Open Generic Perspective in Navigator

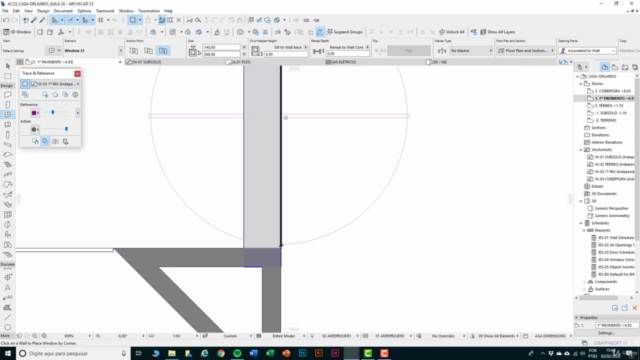(611, 209)
